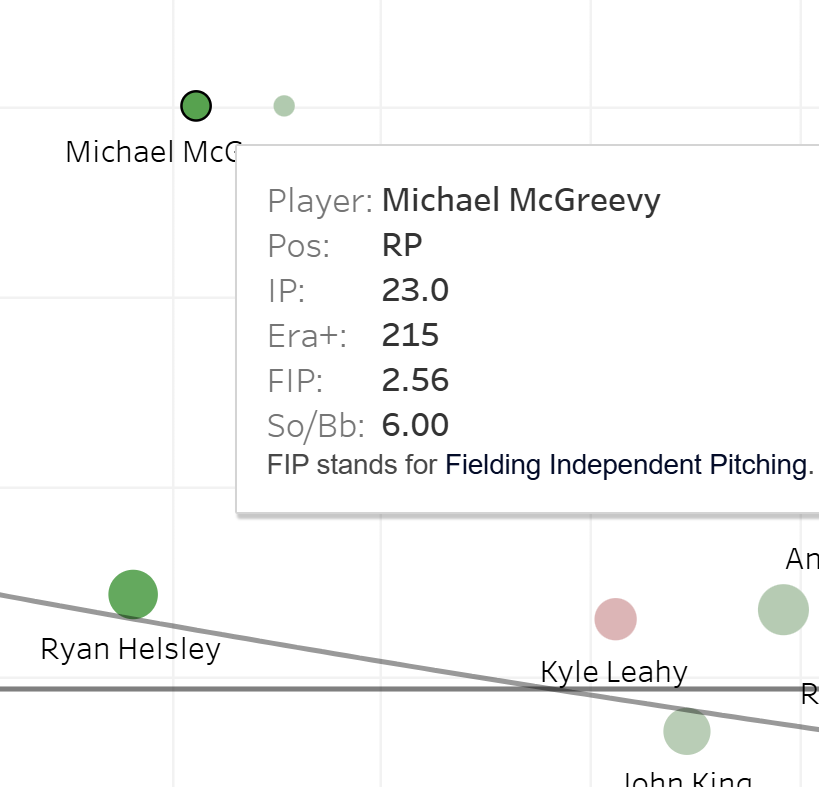Click the So/Bb value 6.00 in tooltip
The width and height of the screenshot is (819, 787).
pyautogui.click(x=415, y=425)
